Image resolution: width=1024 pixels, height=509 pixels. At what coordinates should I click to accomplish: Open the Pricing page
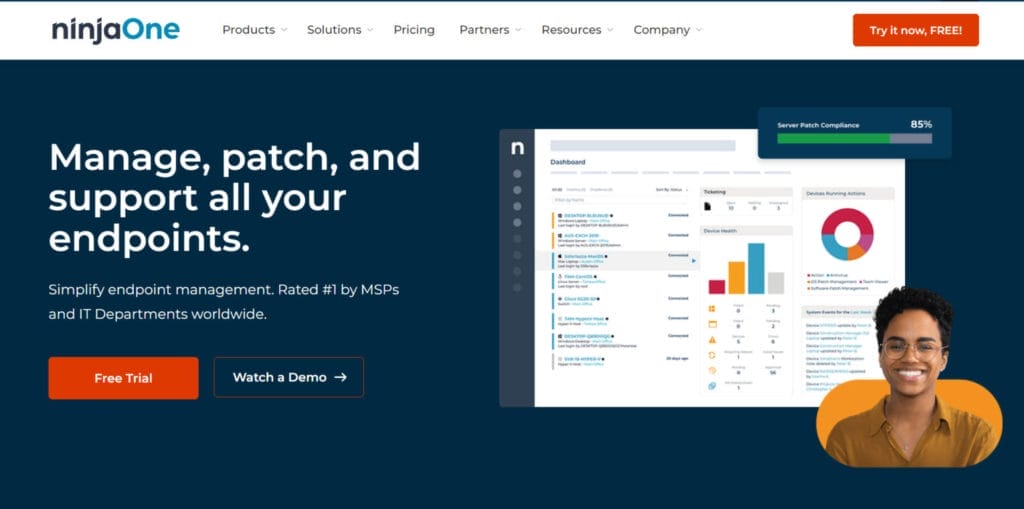click(414, 30)
